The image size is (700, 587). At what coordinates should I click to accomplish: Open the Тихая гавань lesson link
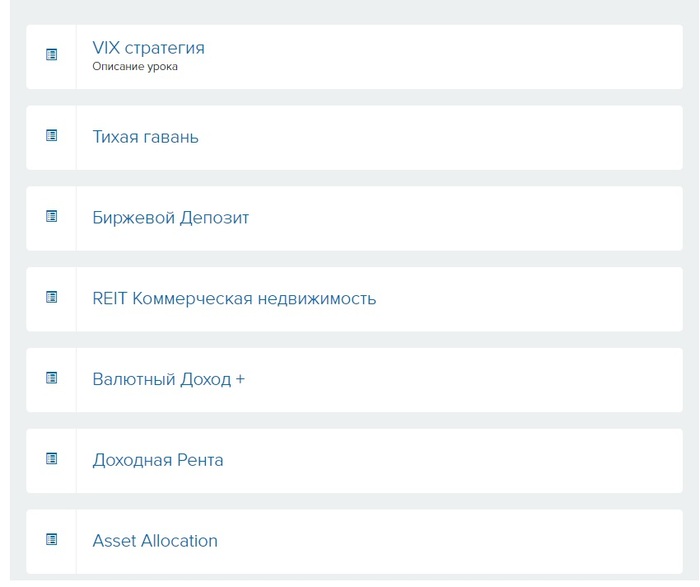pyautogui.click(x=146, y=137)
